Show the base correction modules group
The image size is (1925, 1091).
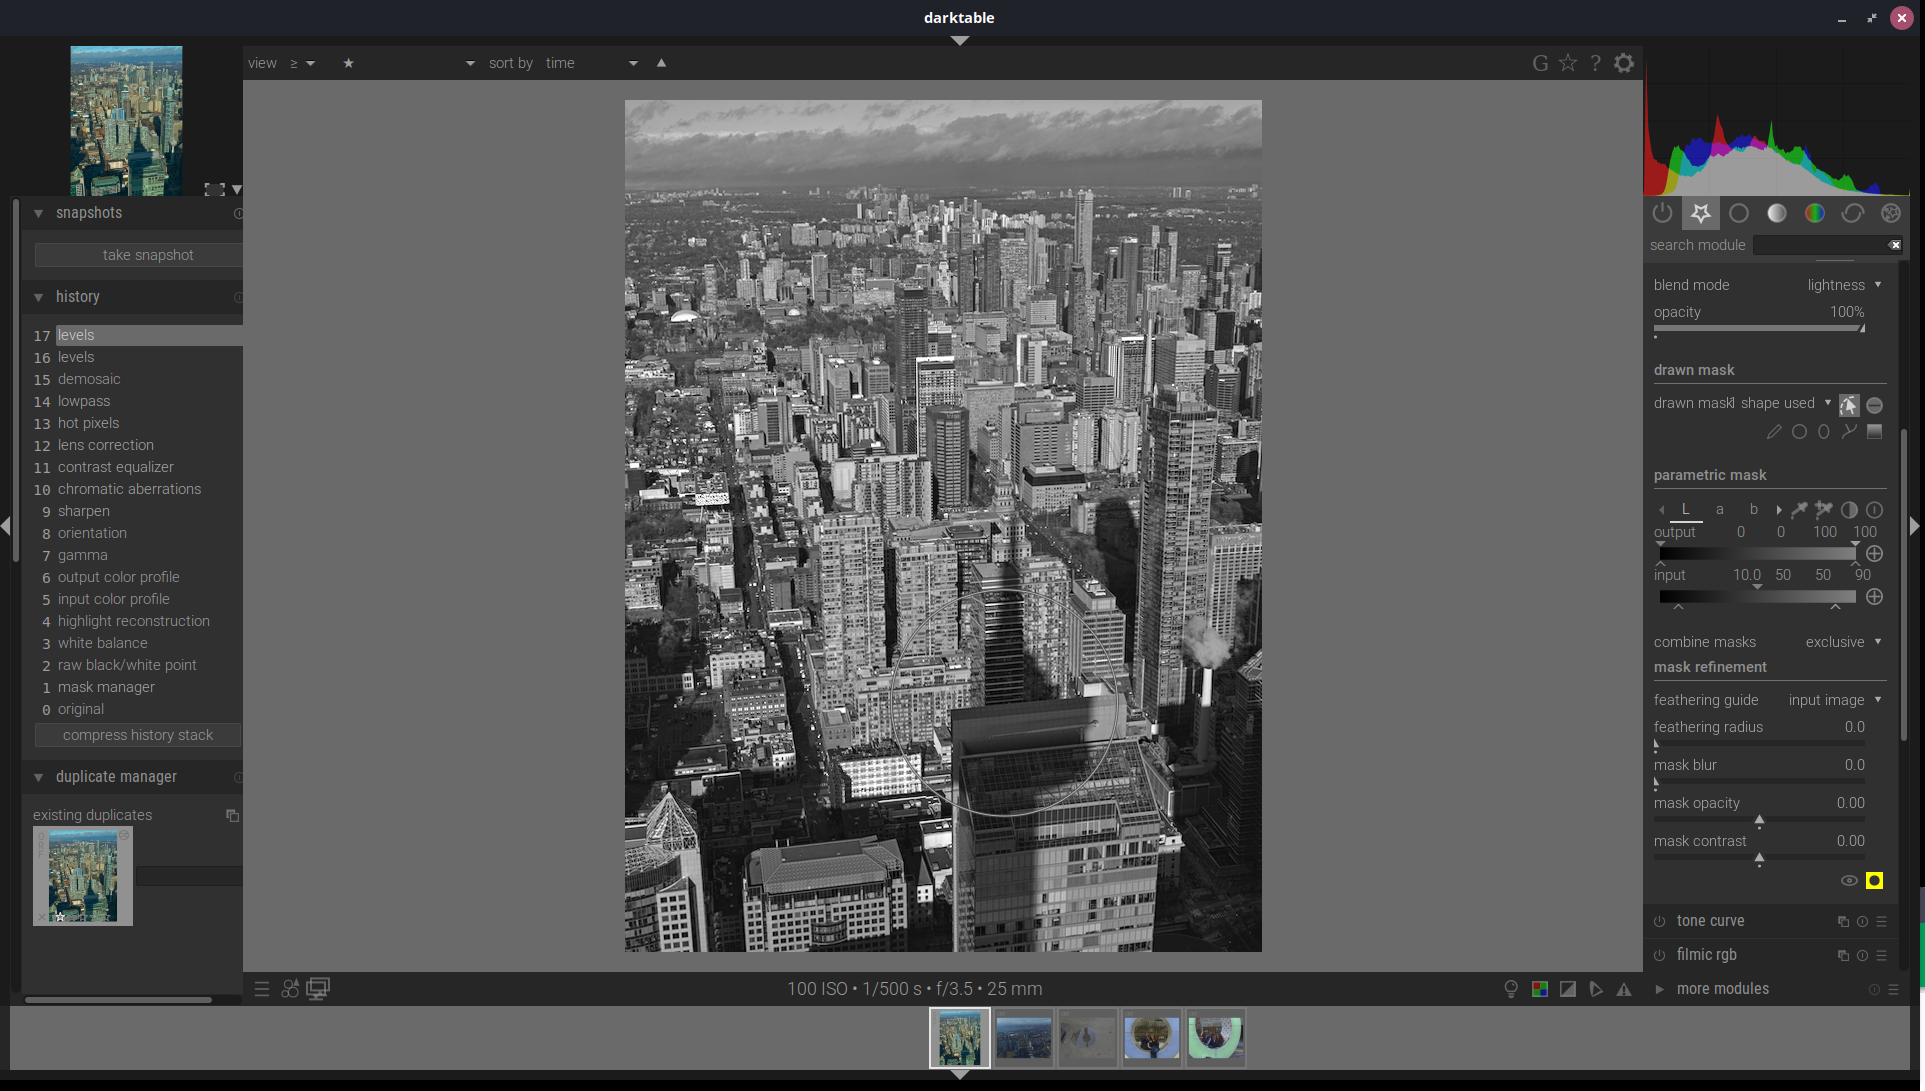click(x=1739, y=213)
